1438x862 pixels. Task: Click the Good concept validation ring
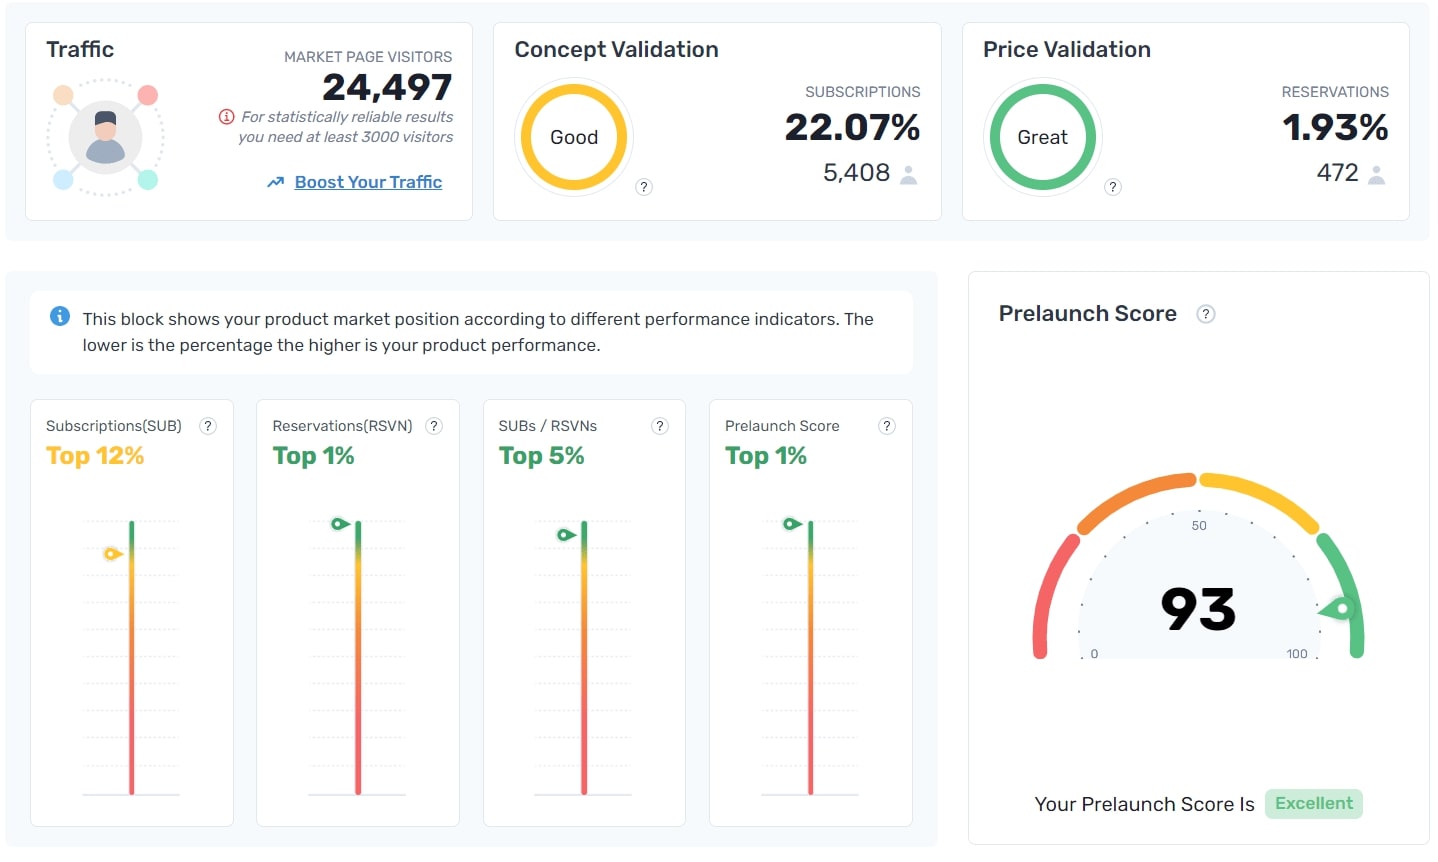(574, 137)
